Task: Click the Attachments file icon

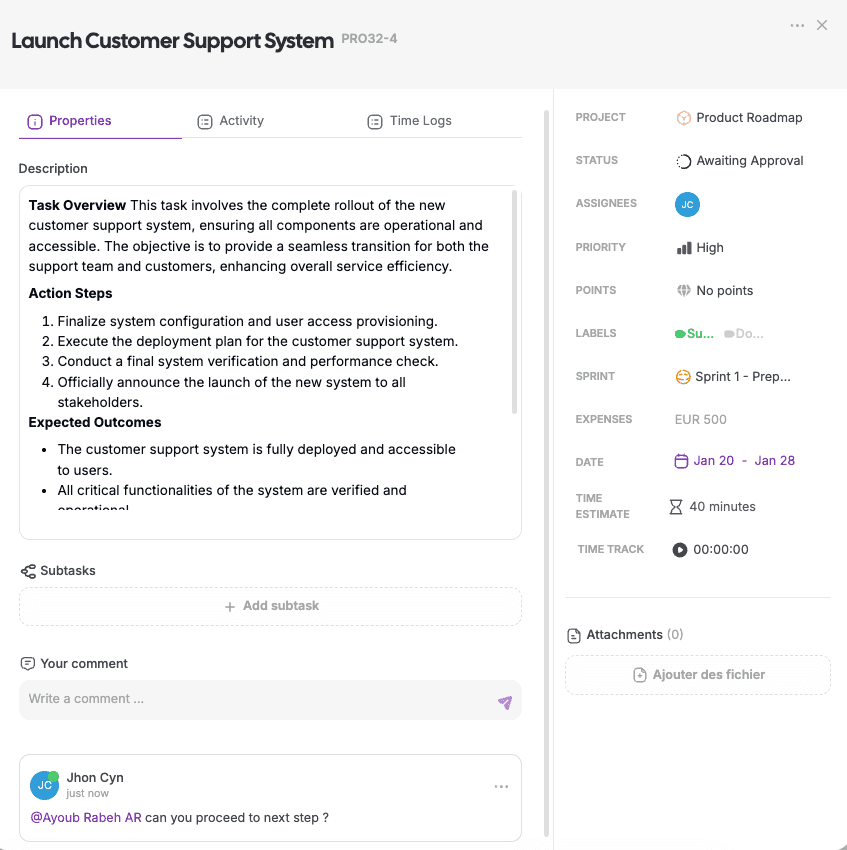Action: click(573, 635)
